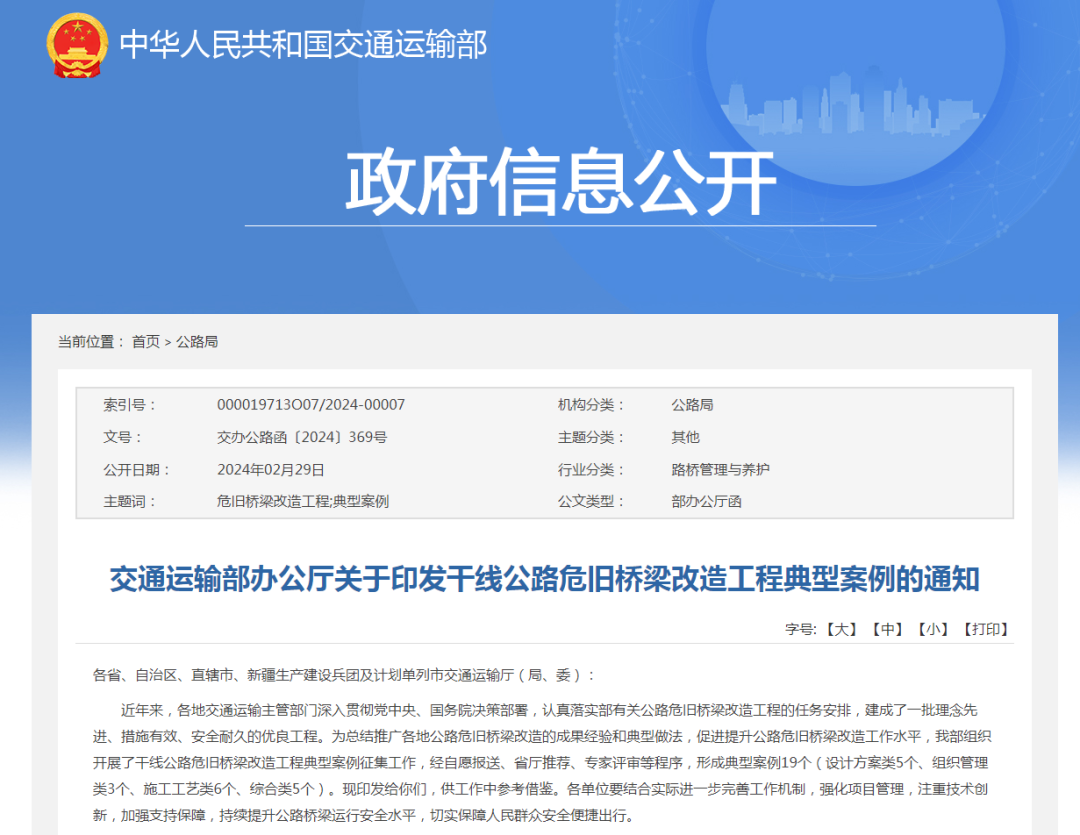Click the article title 交通运输部办公厅关于印发干线公路危旧桥梁改造工程典型案例的通知

(x=544, y=579)
